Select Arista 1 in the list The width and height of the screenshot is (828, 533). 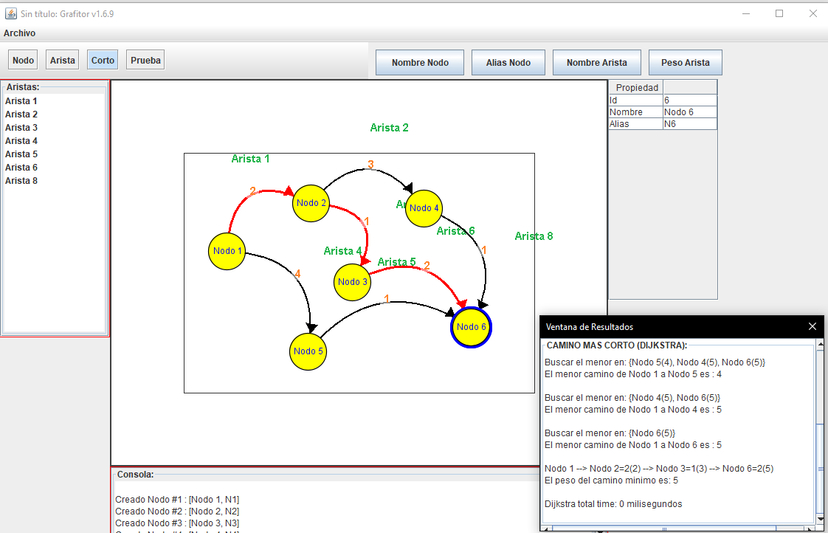pos(21,101)
